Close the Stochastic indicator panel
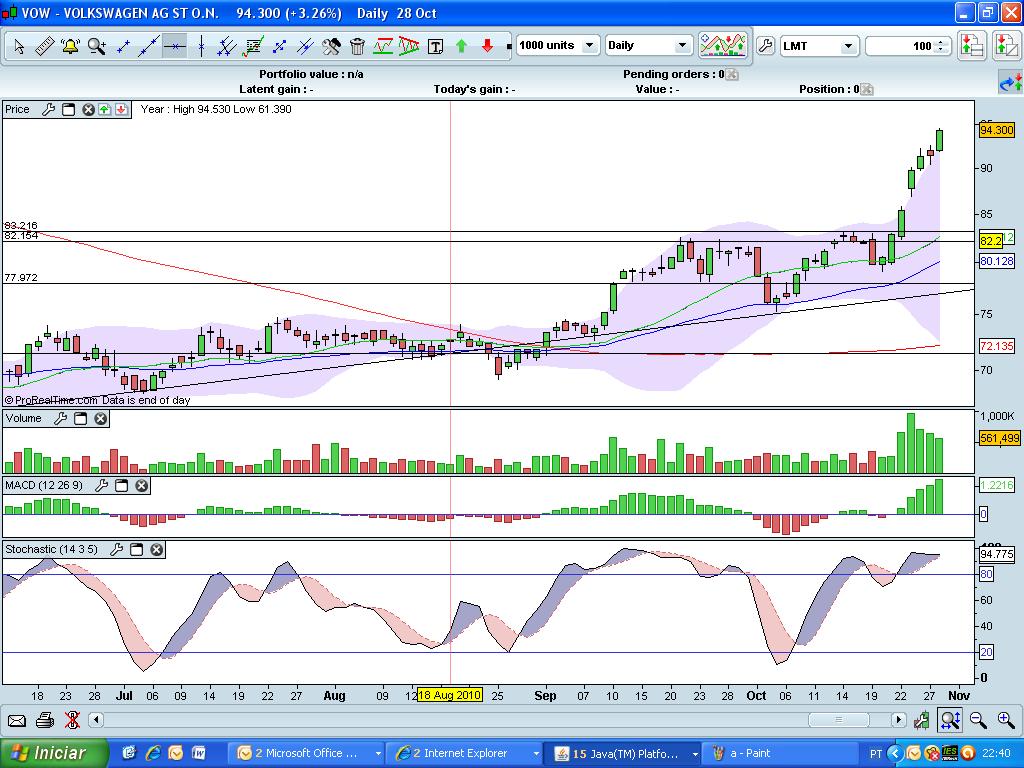 (157, 550)
